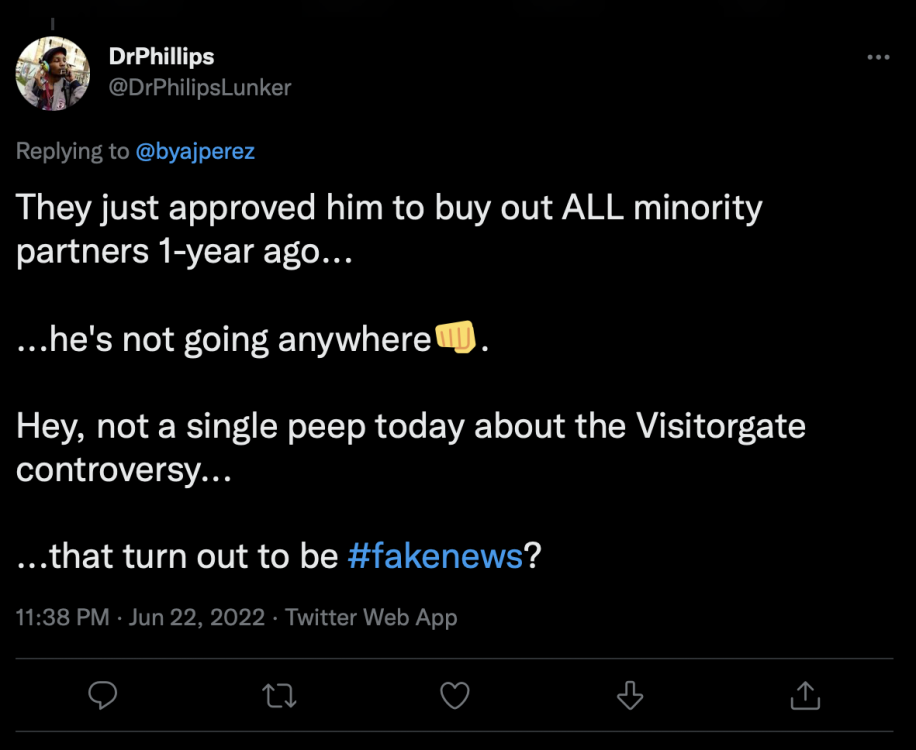
Task: Click the word "Visitorgate" in the tweet
Action: point(720,427)
